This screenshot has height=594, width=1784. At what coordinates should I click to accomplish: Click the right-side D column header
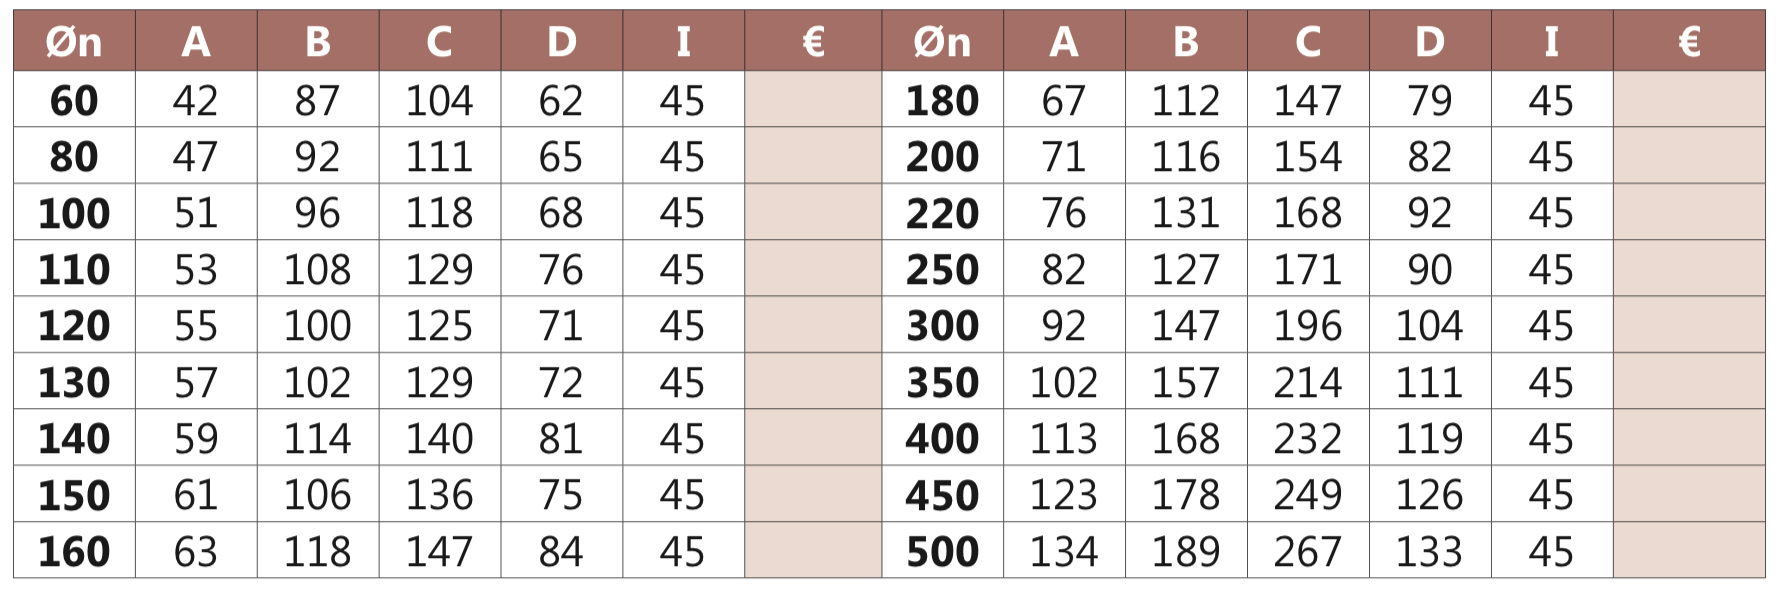pos(1430,41)
